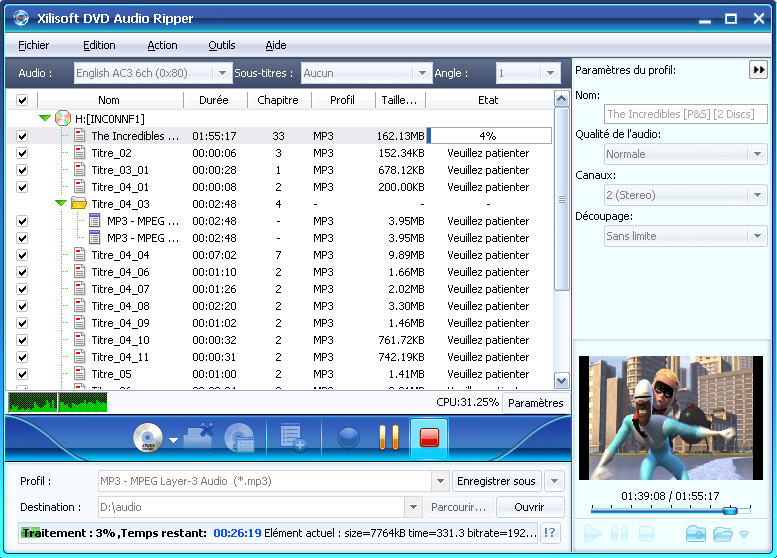
Task: Click the Open DVD disc icon
Action: [148, 438]
